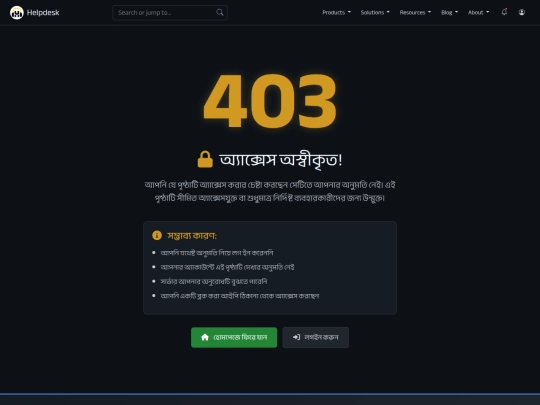The image size is (540, 405).
Task: Expand the Resources dropdown menu
Action: pyautogui.click(x=415, y=12)
